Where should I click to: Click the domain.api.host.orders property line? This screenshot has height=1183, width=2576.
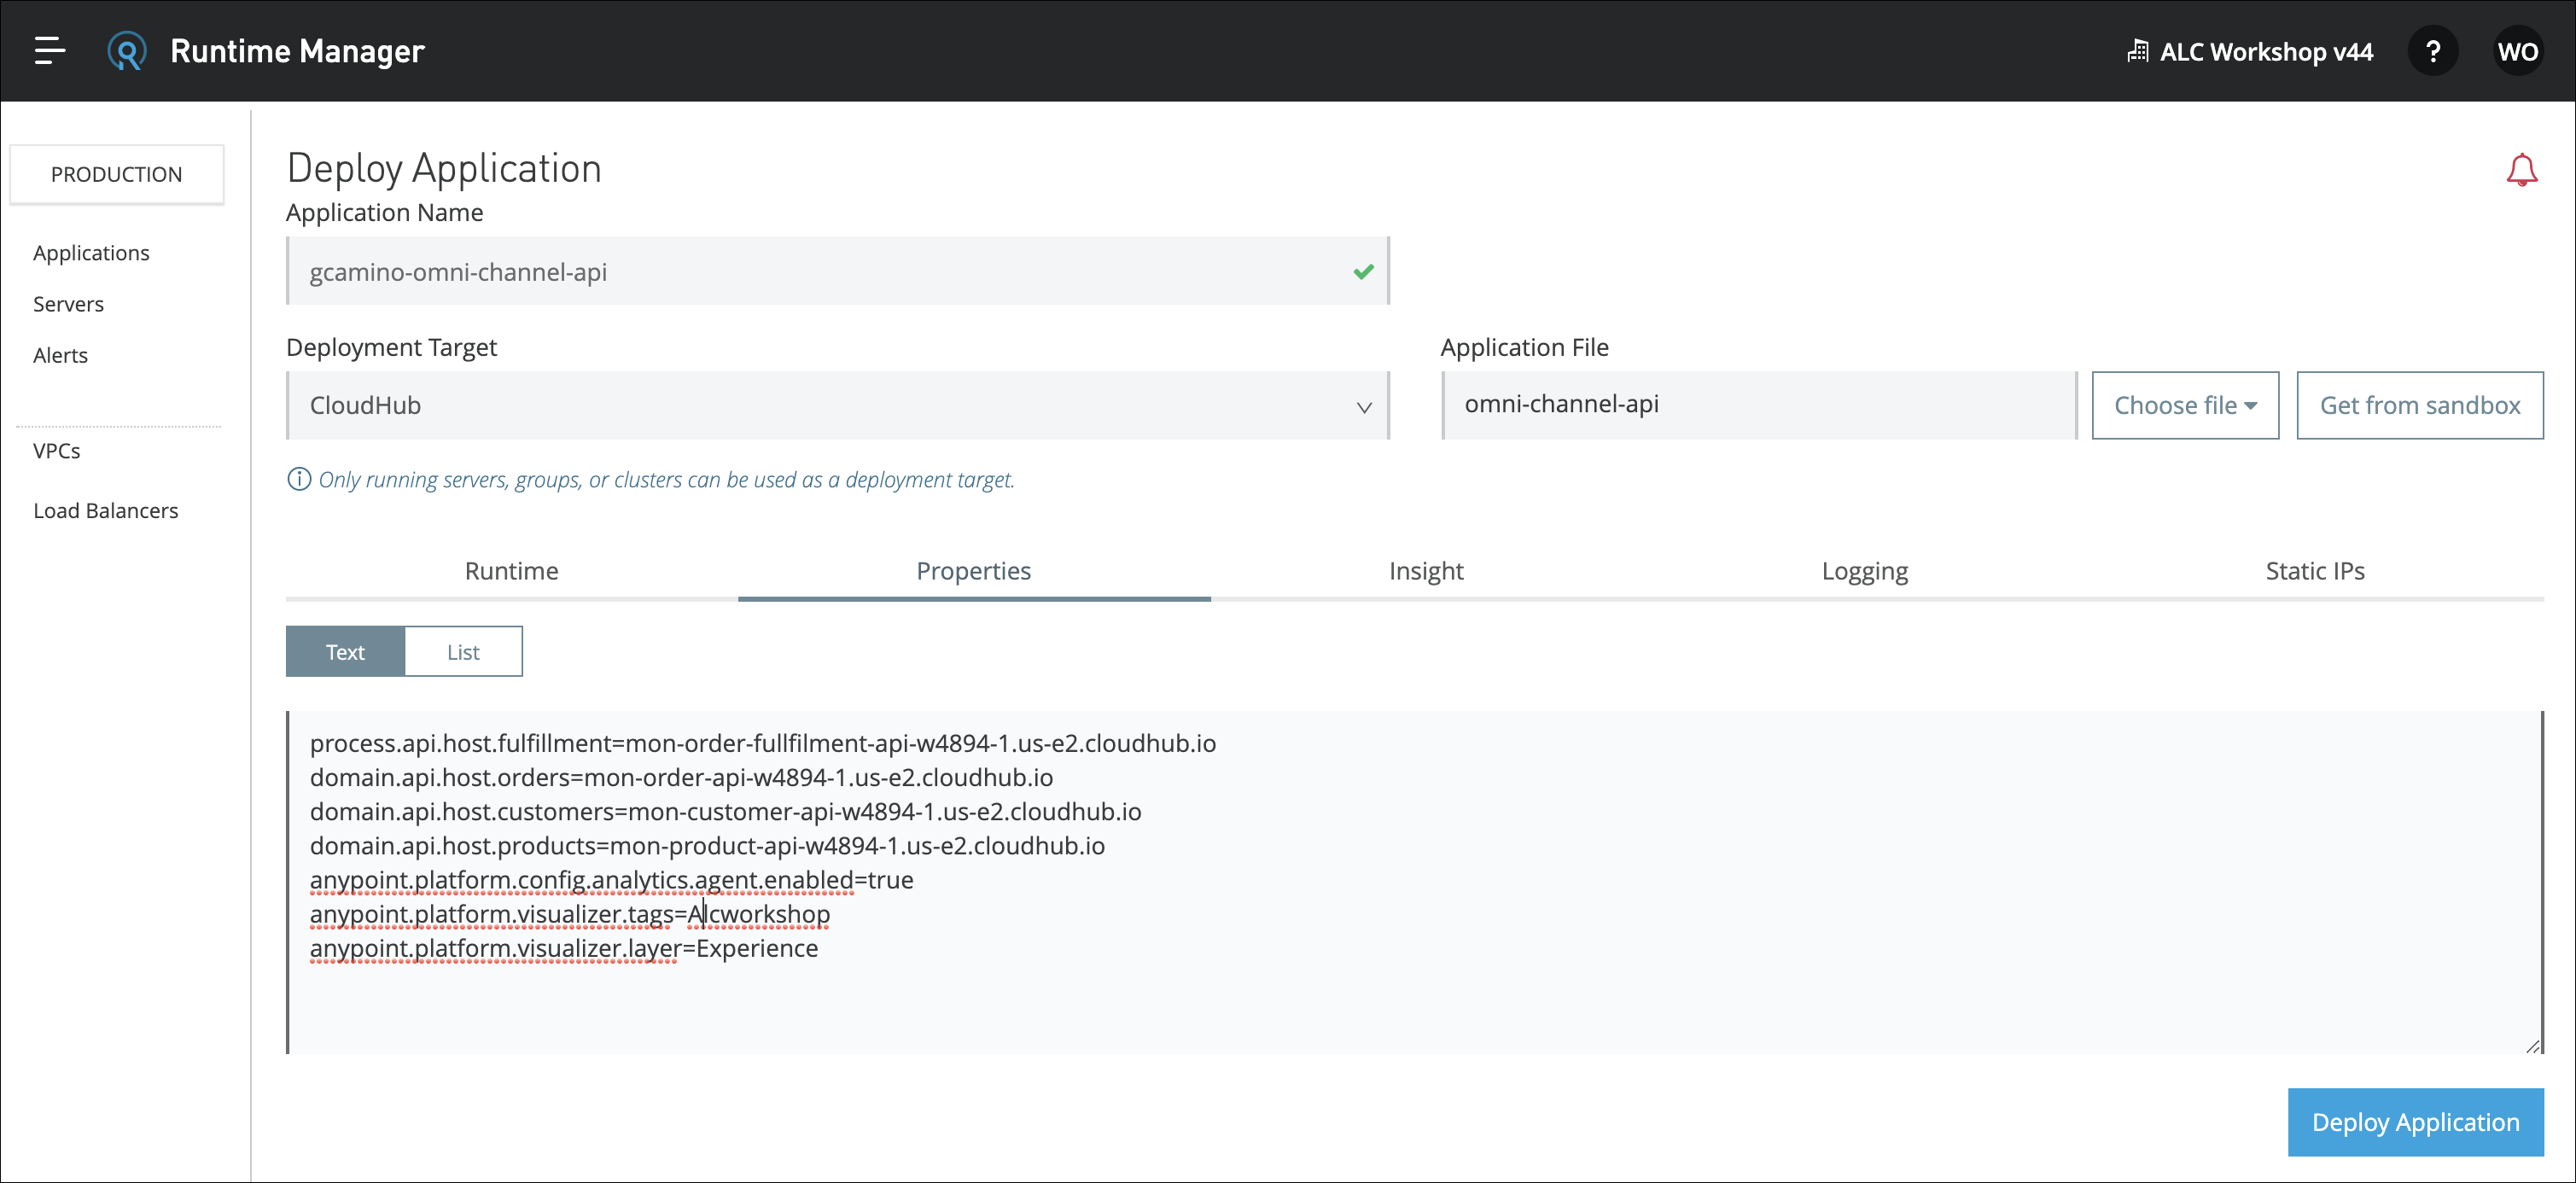click(681, 777)
